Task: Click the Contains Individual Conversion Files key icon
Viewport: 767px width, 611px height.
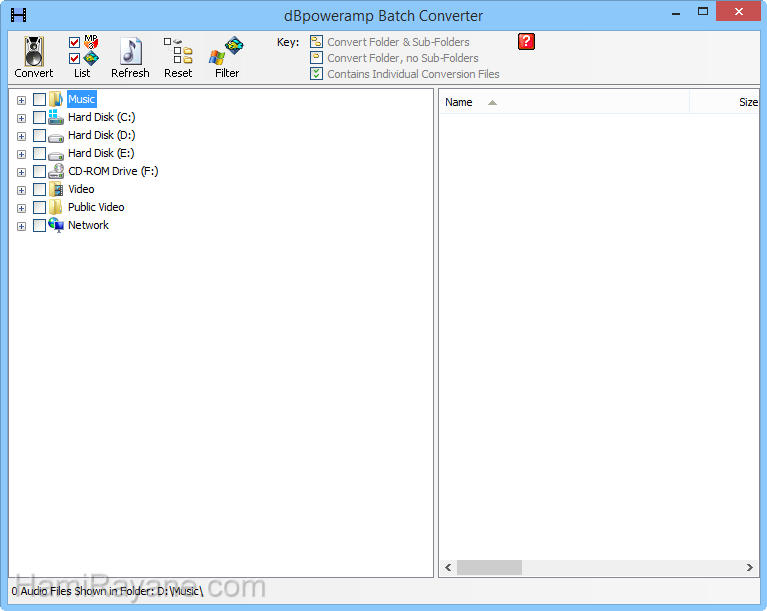Action: [x=316, y=73]
